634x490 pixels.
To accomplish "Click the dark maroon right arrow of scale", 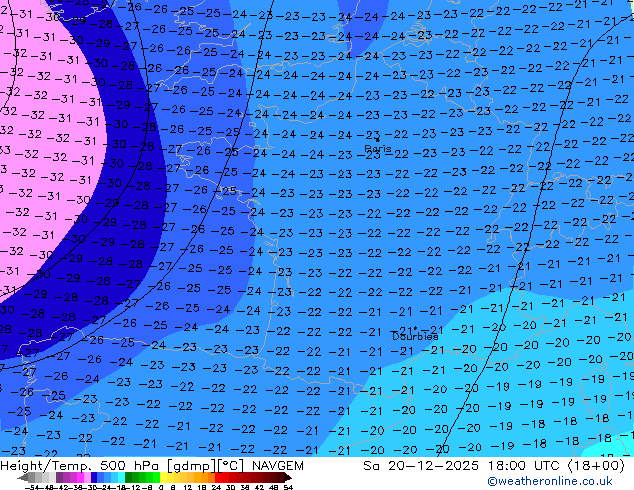I will click(287, 477).
